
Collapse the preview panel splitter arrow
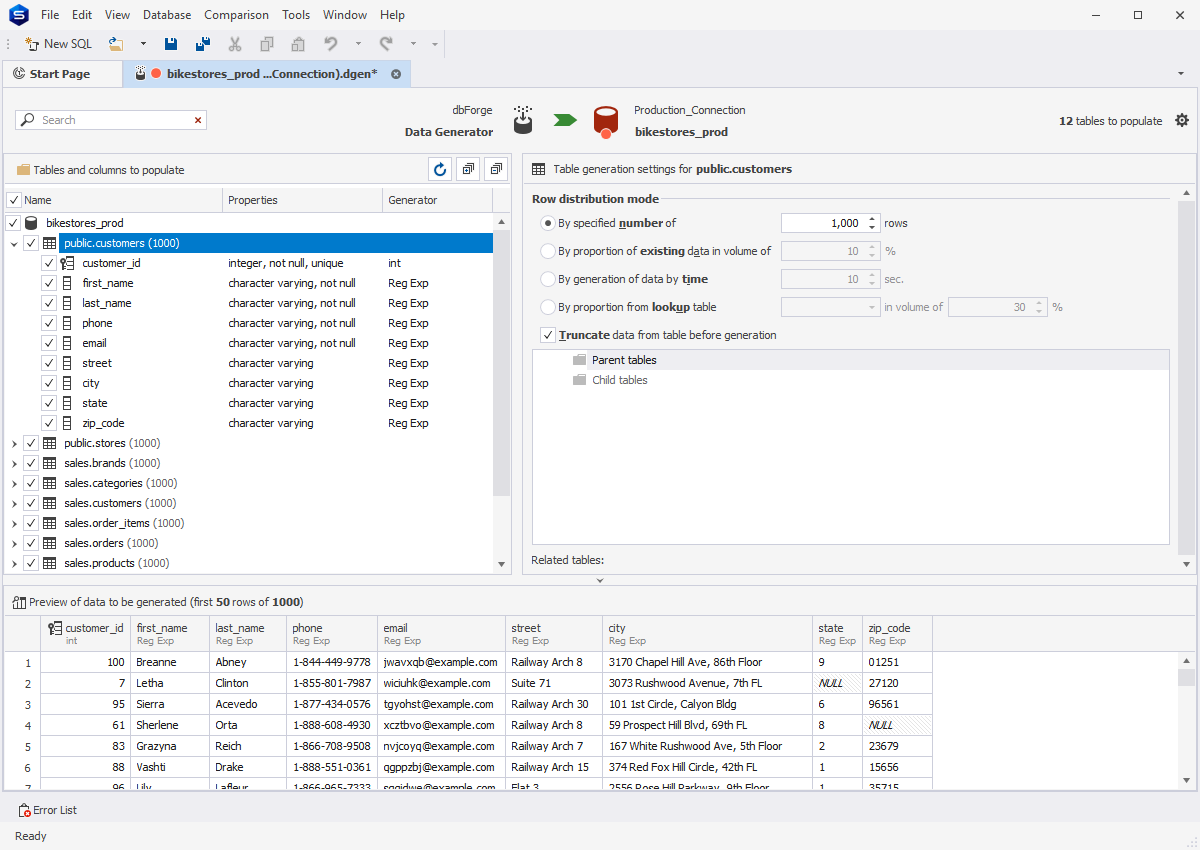pyautogui.click(x=600, y=580)
